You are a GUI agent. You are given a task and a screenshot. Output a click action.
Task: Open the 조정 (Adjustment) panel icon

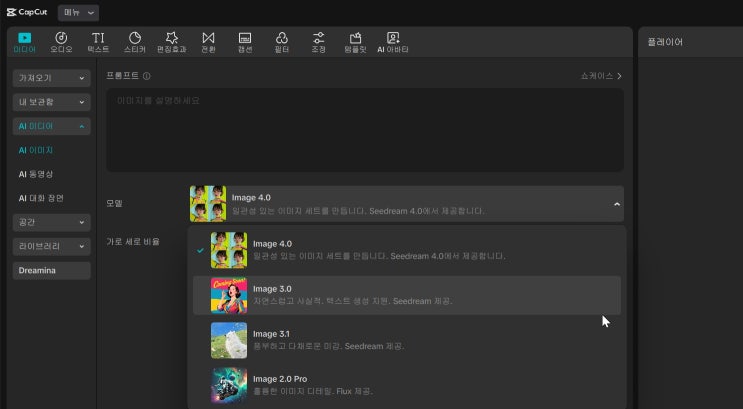click(318, 38)
